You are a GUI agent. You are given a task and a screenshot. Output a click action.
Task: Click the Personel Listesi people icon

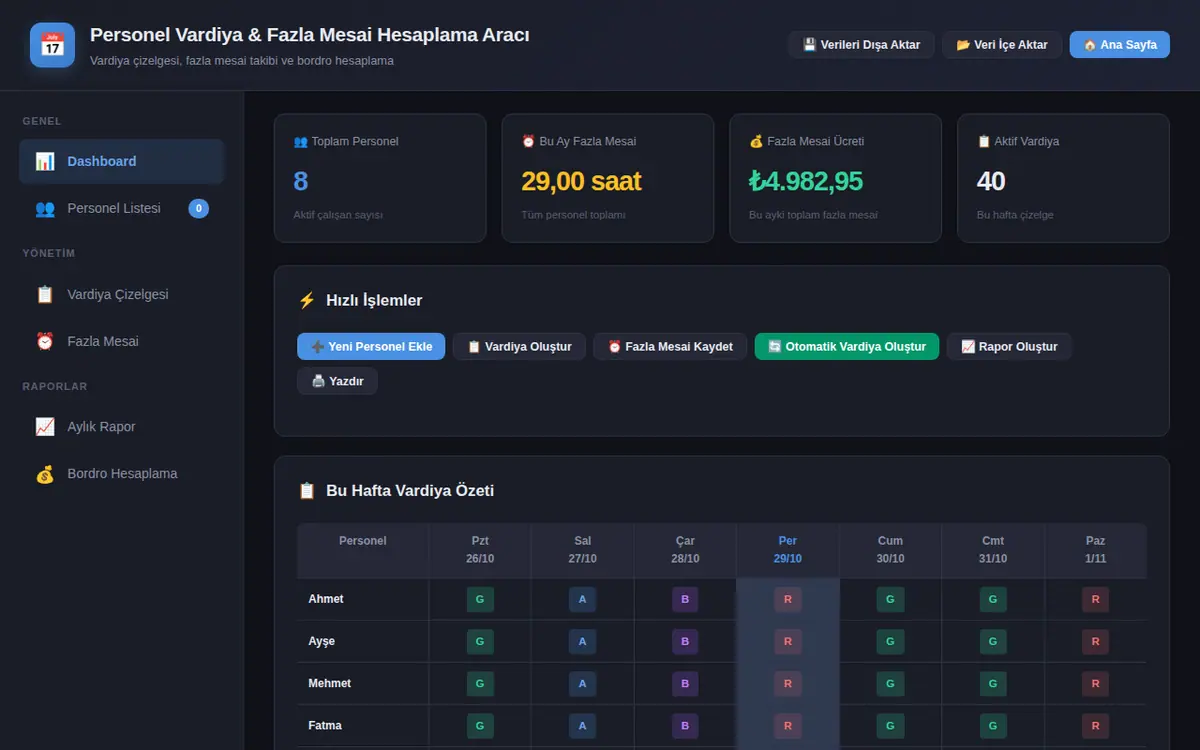(x=45, y=208)
